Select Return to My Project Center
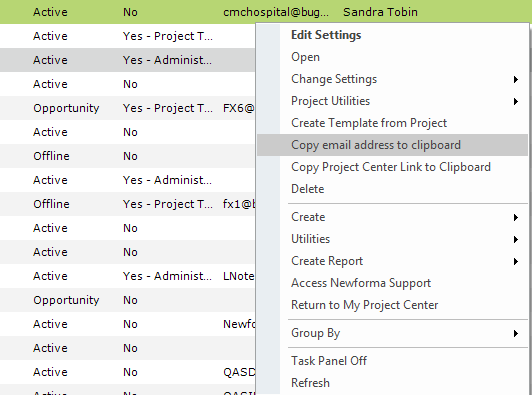This screenshot has height=395, width=532. coord(364,305)
